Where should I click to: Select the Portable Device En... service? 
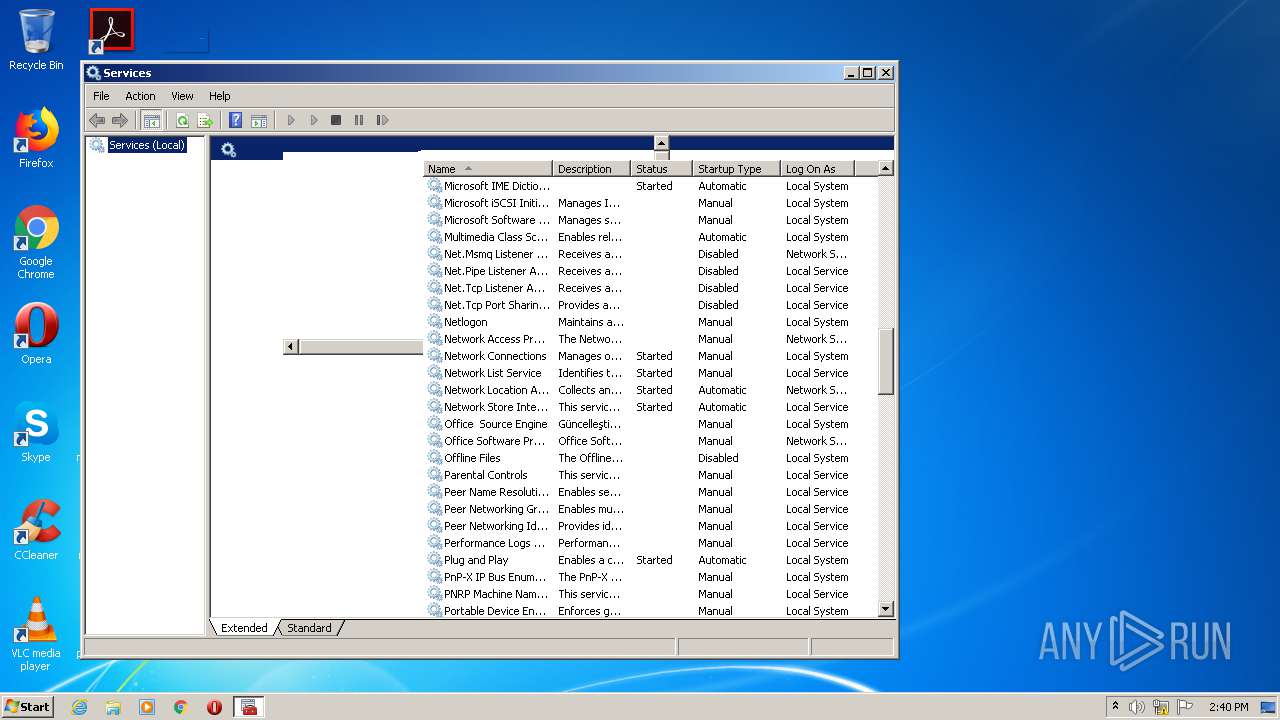click(650, 611)
